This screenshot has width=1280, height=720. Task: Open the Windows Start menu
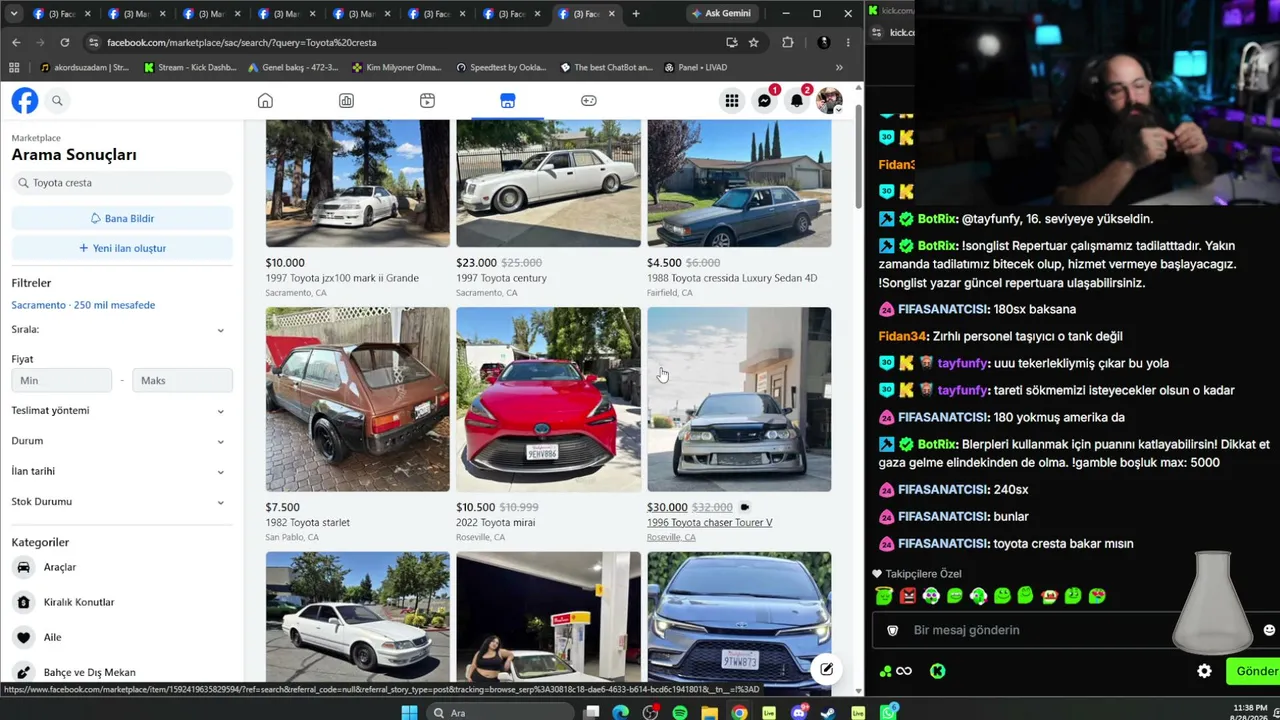tap(409, 712)
